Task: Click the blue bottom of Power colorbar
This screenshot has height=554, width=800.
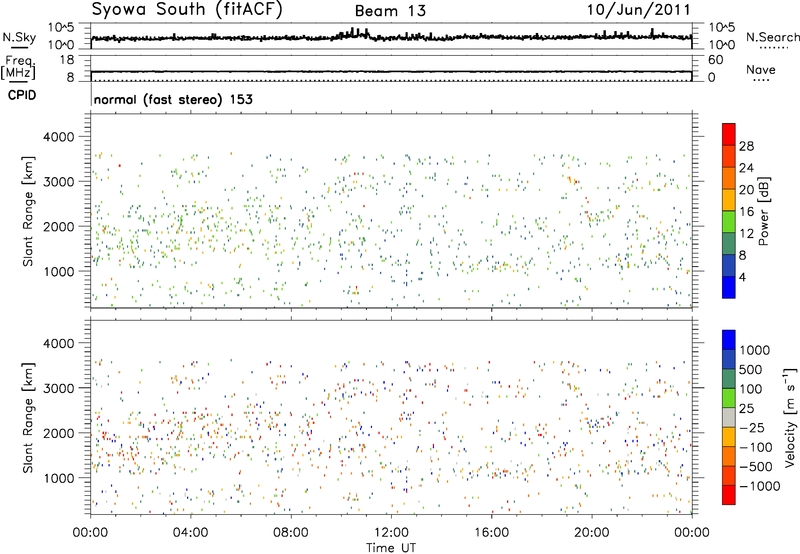Action: coord(729,287)
